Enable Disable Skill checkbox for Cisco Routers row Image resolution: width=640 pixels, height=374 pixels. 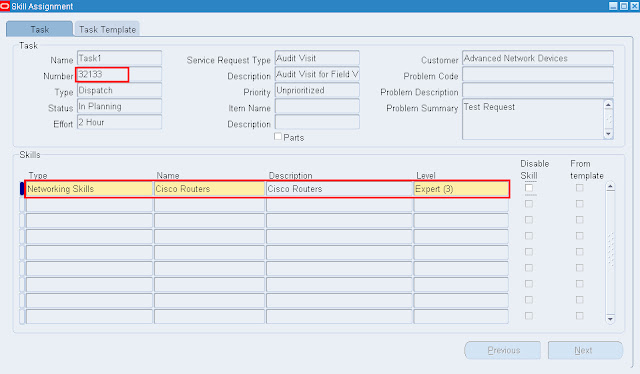529,188
